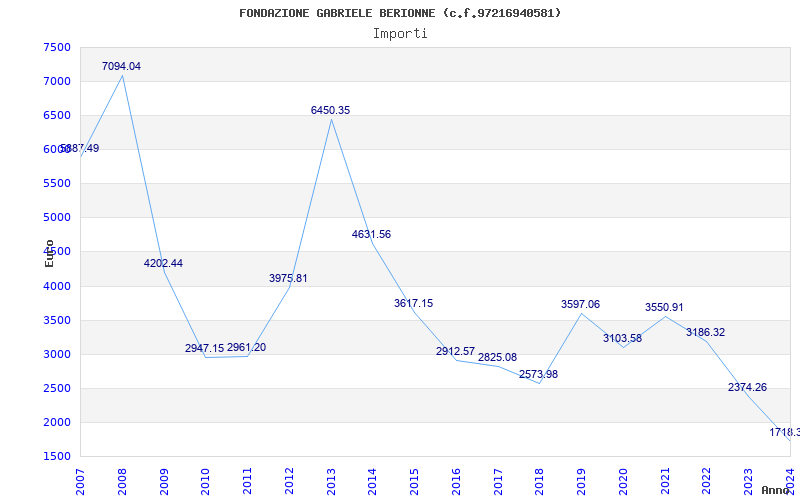
Task: Click the Euro y-axis title
Action: 49,253
